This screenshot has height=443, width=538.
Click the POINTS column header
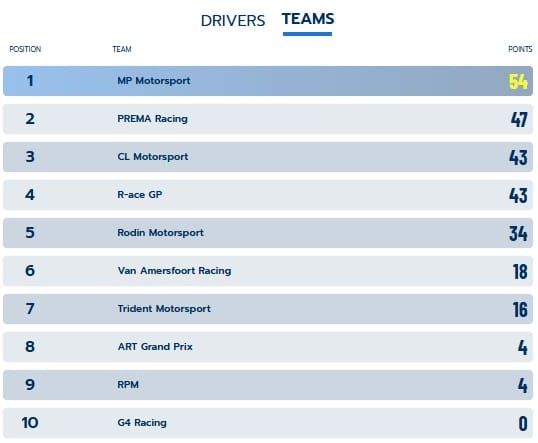(520, 49)
